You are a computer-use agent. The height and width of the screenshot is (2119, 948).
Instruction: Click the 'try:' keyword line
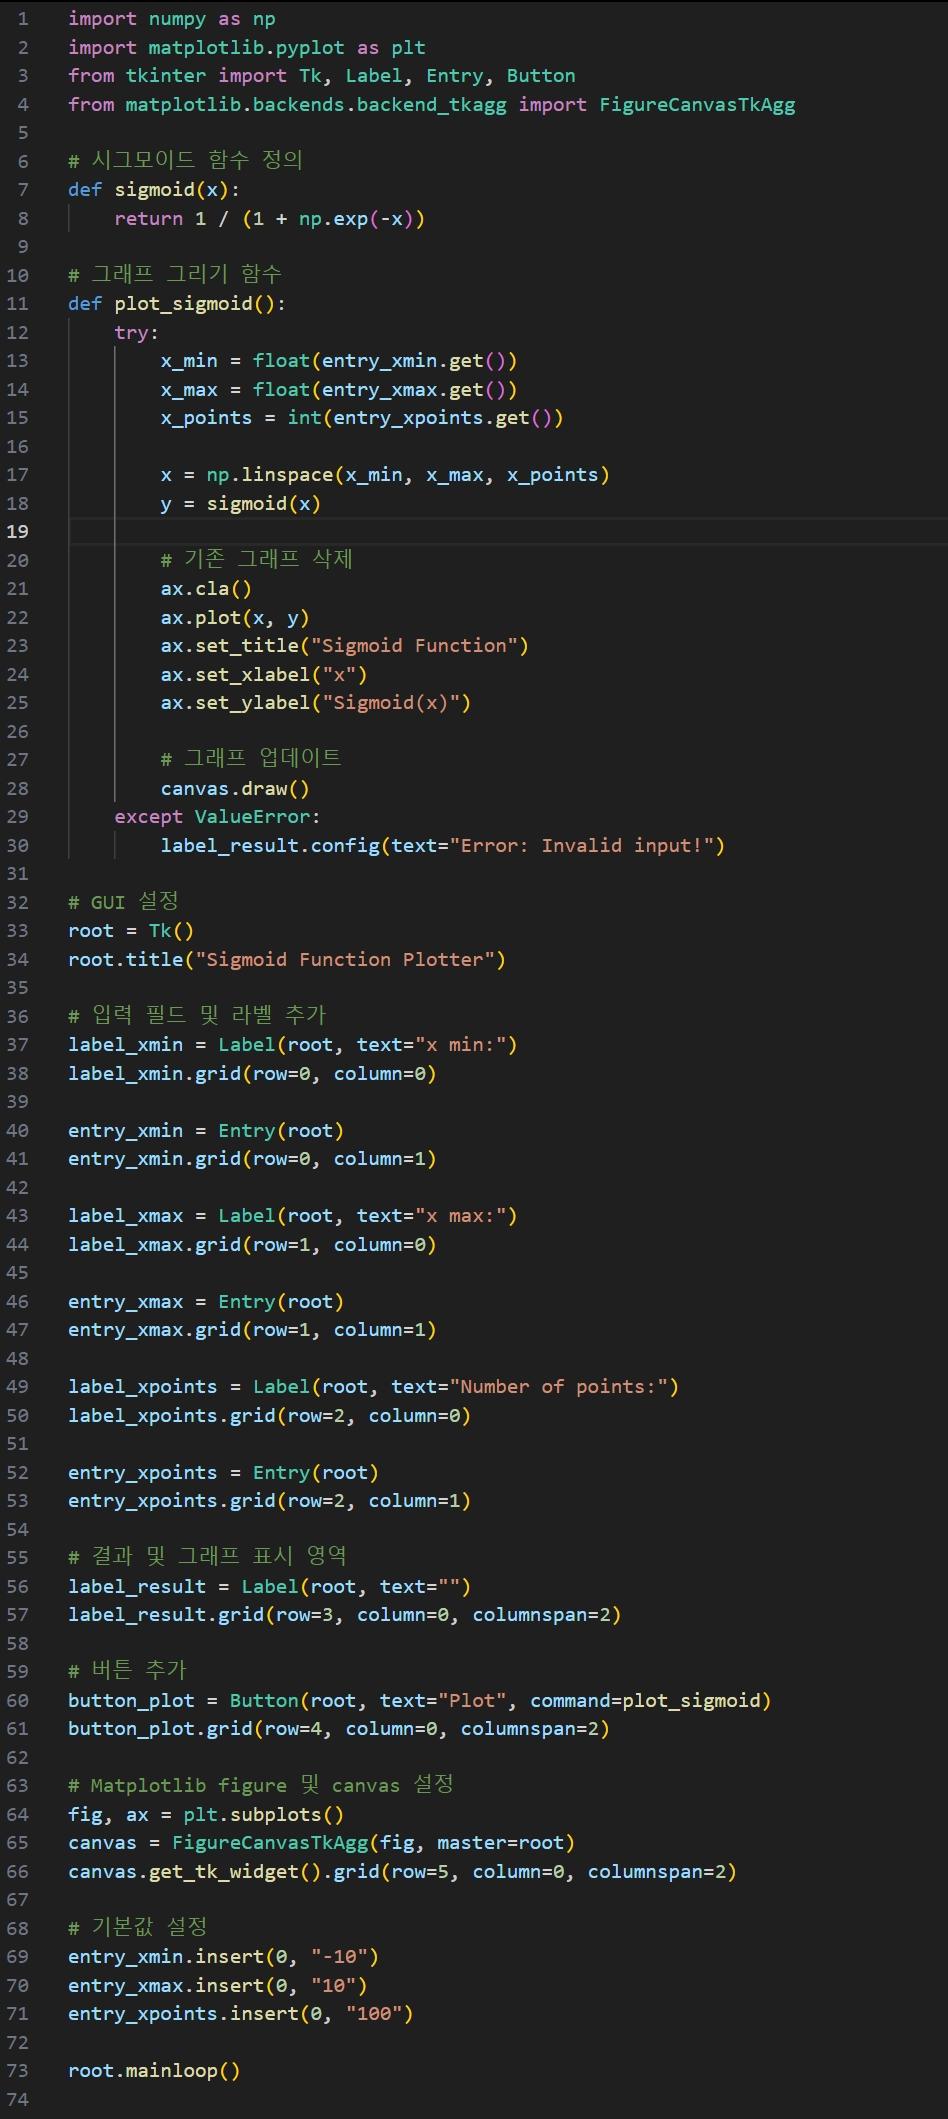pyautogui.click(x=136, y=332)
